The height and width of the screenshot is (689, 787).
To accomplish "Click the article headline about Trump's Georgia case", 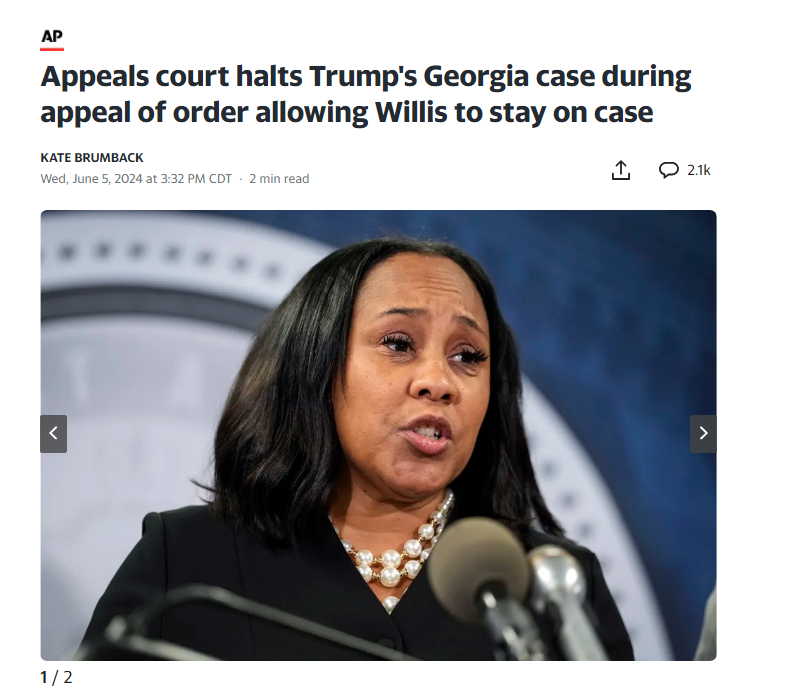I will [365, 94].
